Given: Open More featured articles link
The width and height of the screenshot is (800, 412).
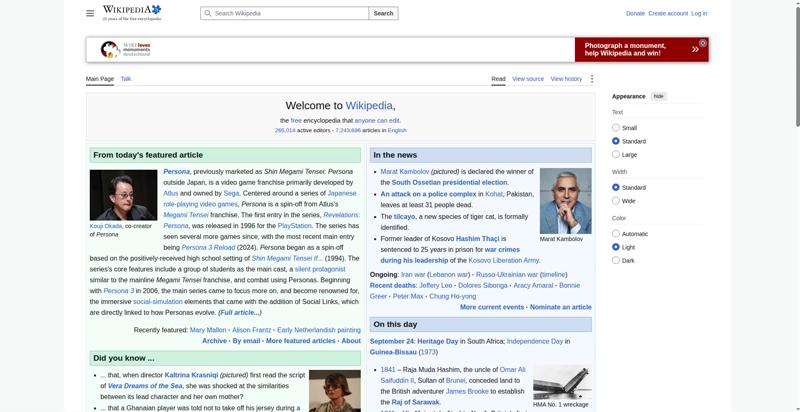Looking at the screenshot, I should click(301, 341).
